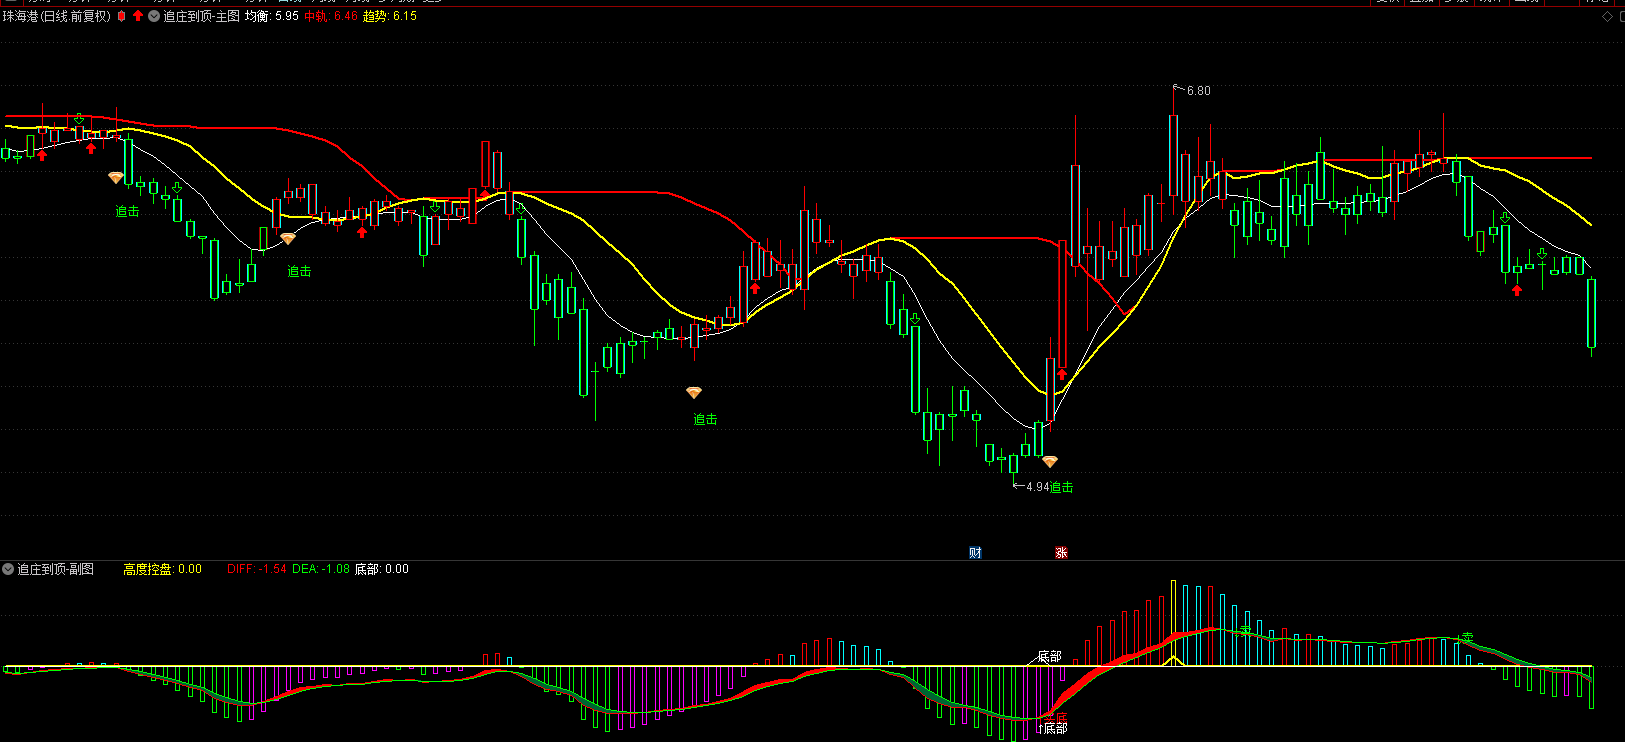Click the 底部 label at the sub-chart trough
The height and width of the screenshot is (742, 1625).
(1055, 728)
